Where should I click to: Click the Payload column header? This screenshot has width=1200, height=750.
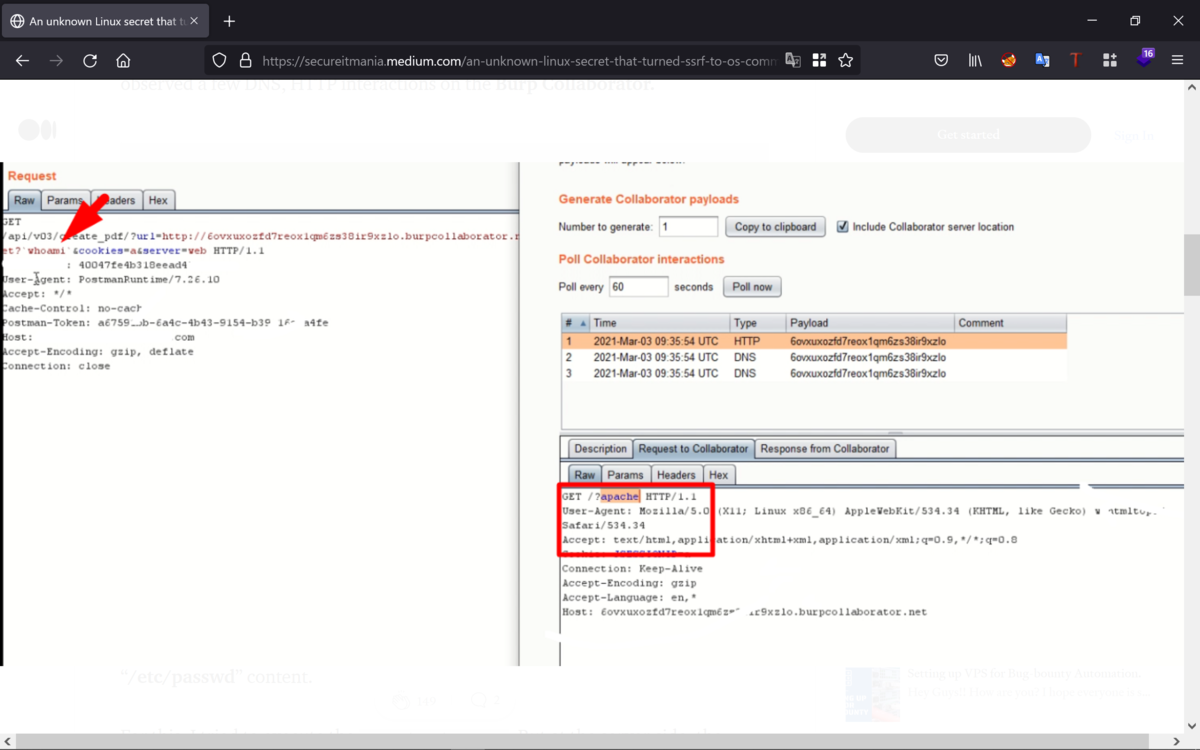(869, 323)
